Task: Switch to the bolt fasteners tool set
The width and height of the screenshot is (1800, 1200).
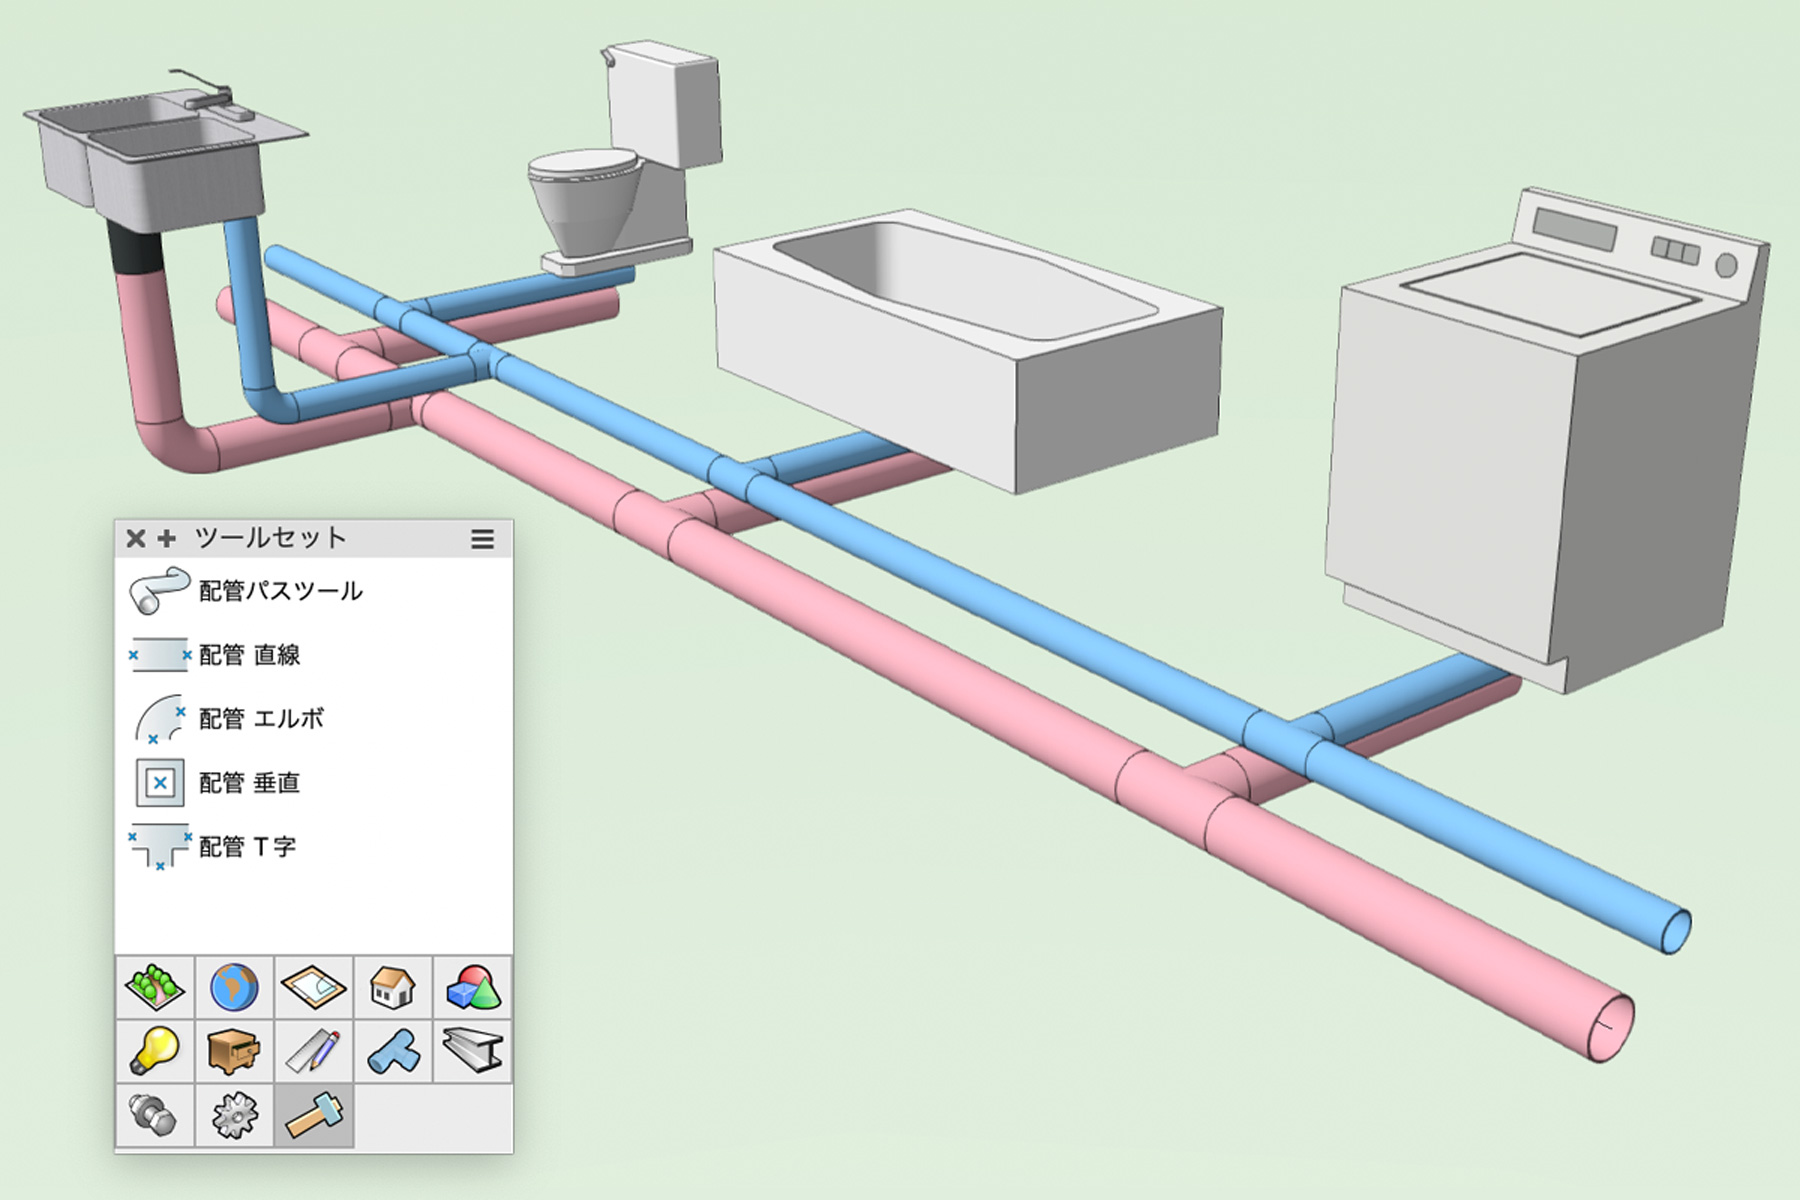Action: [155, 1115]
